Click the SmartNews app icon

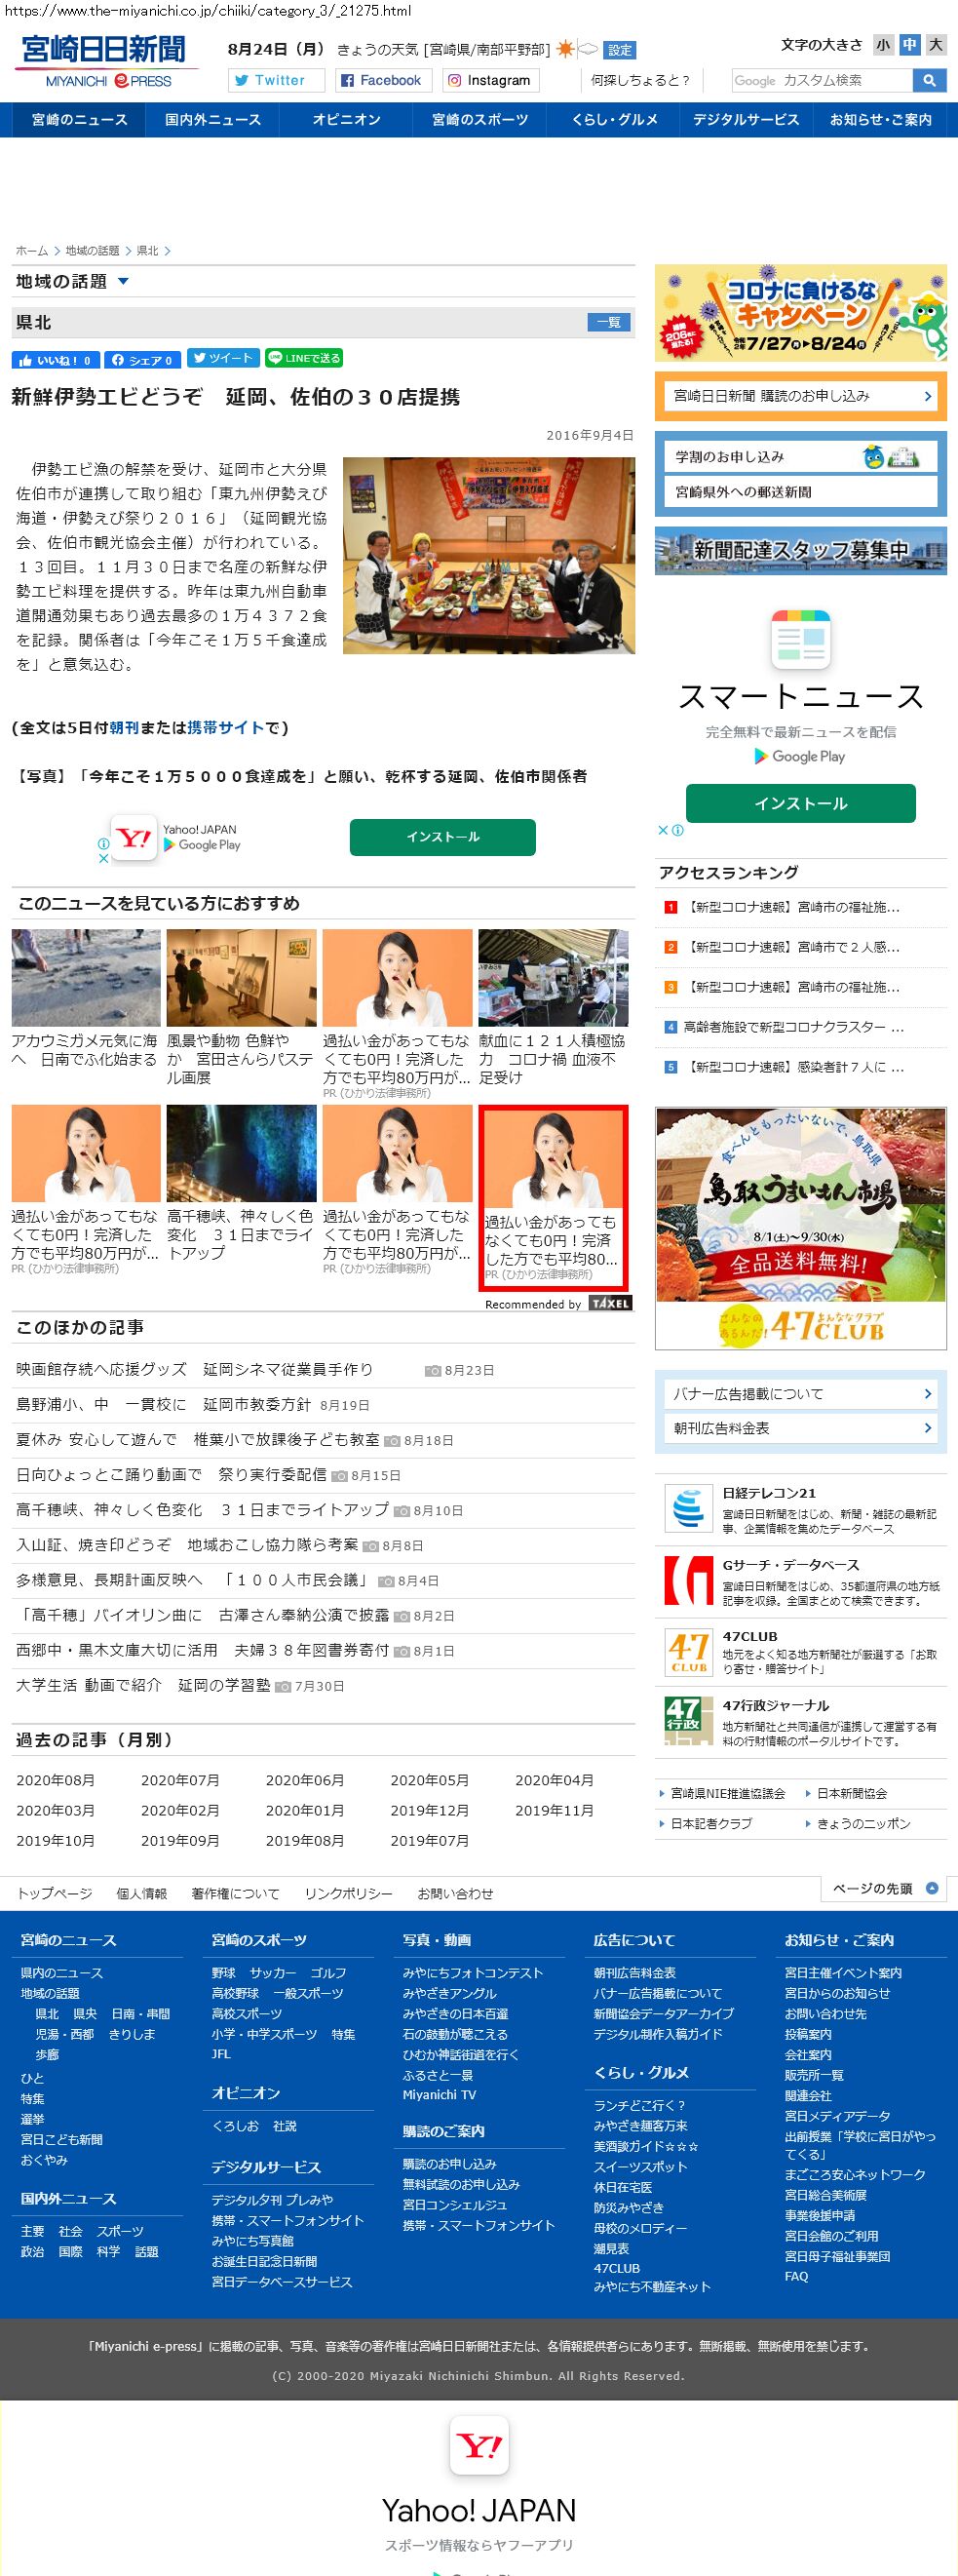tap(801, 640)
